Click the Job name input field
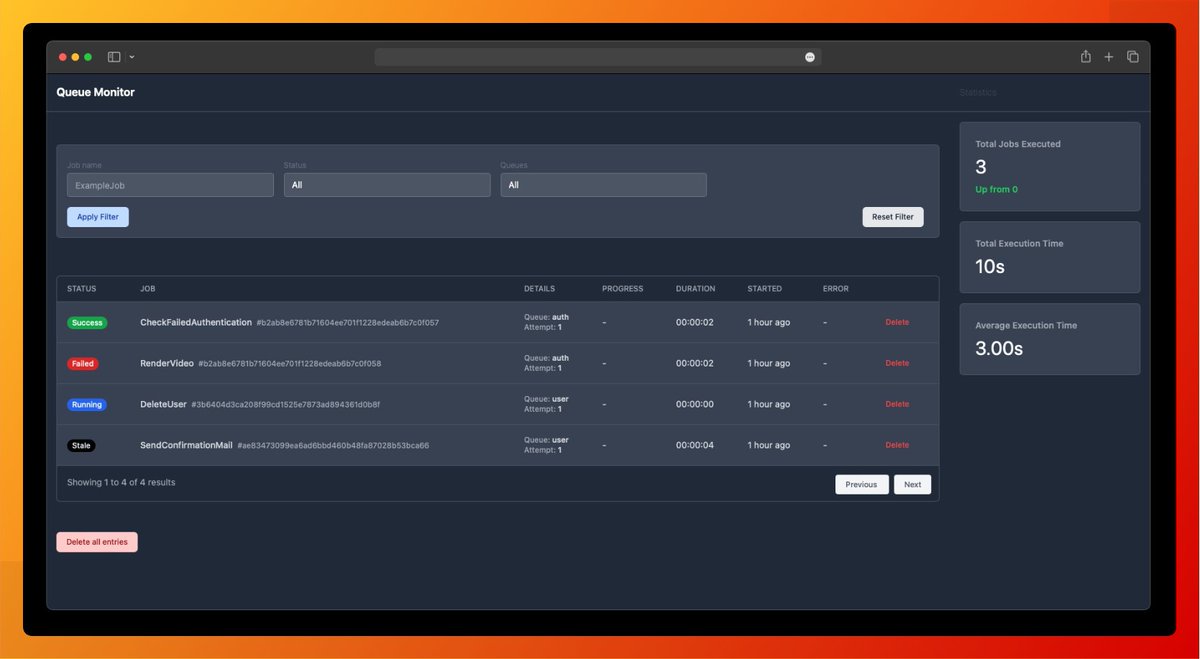 (x=170, y=185)
